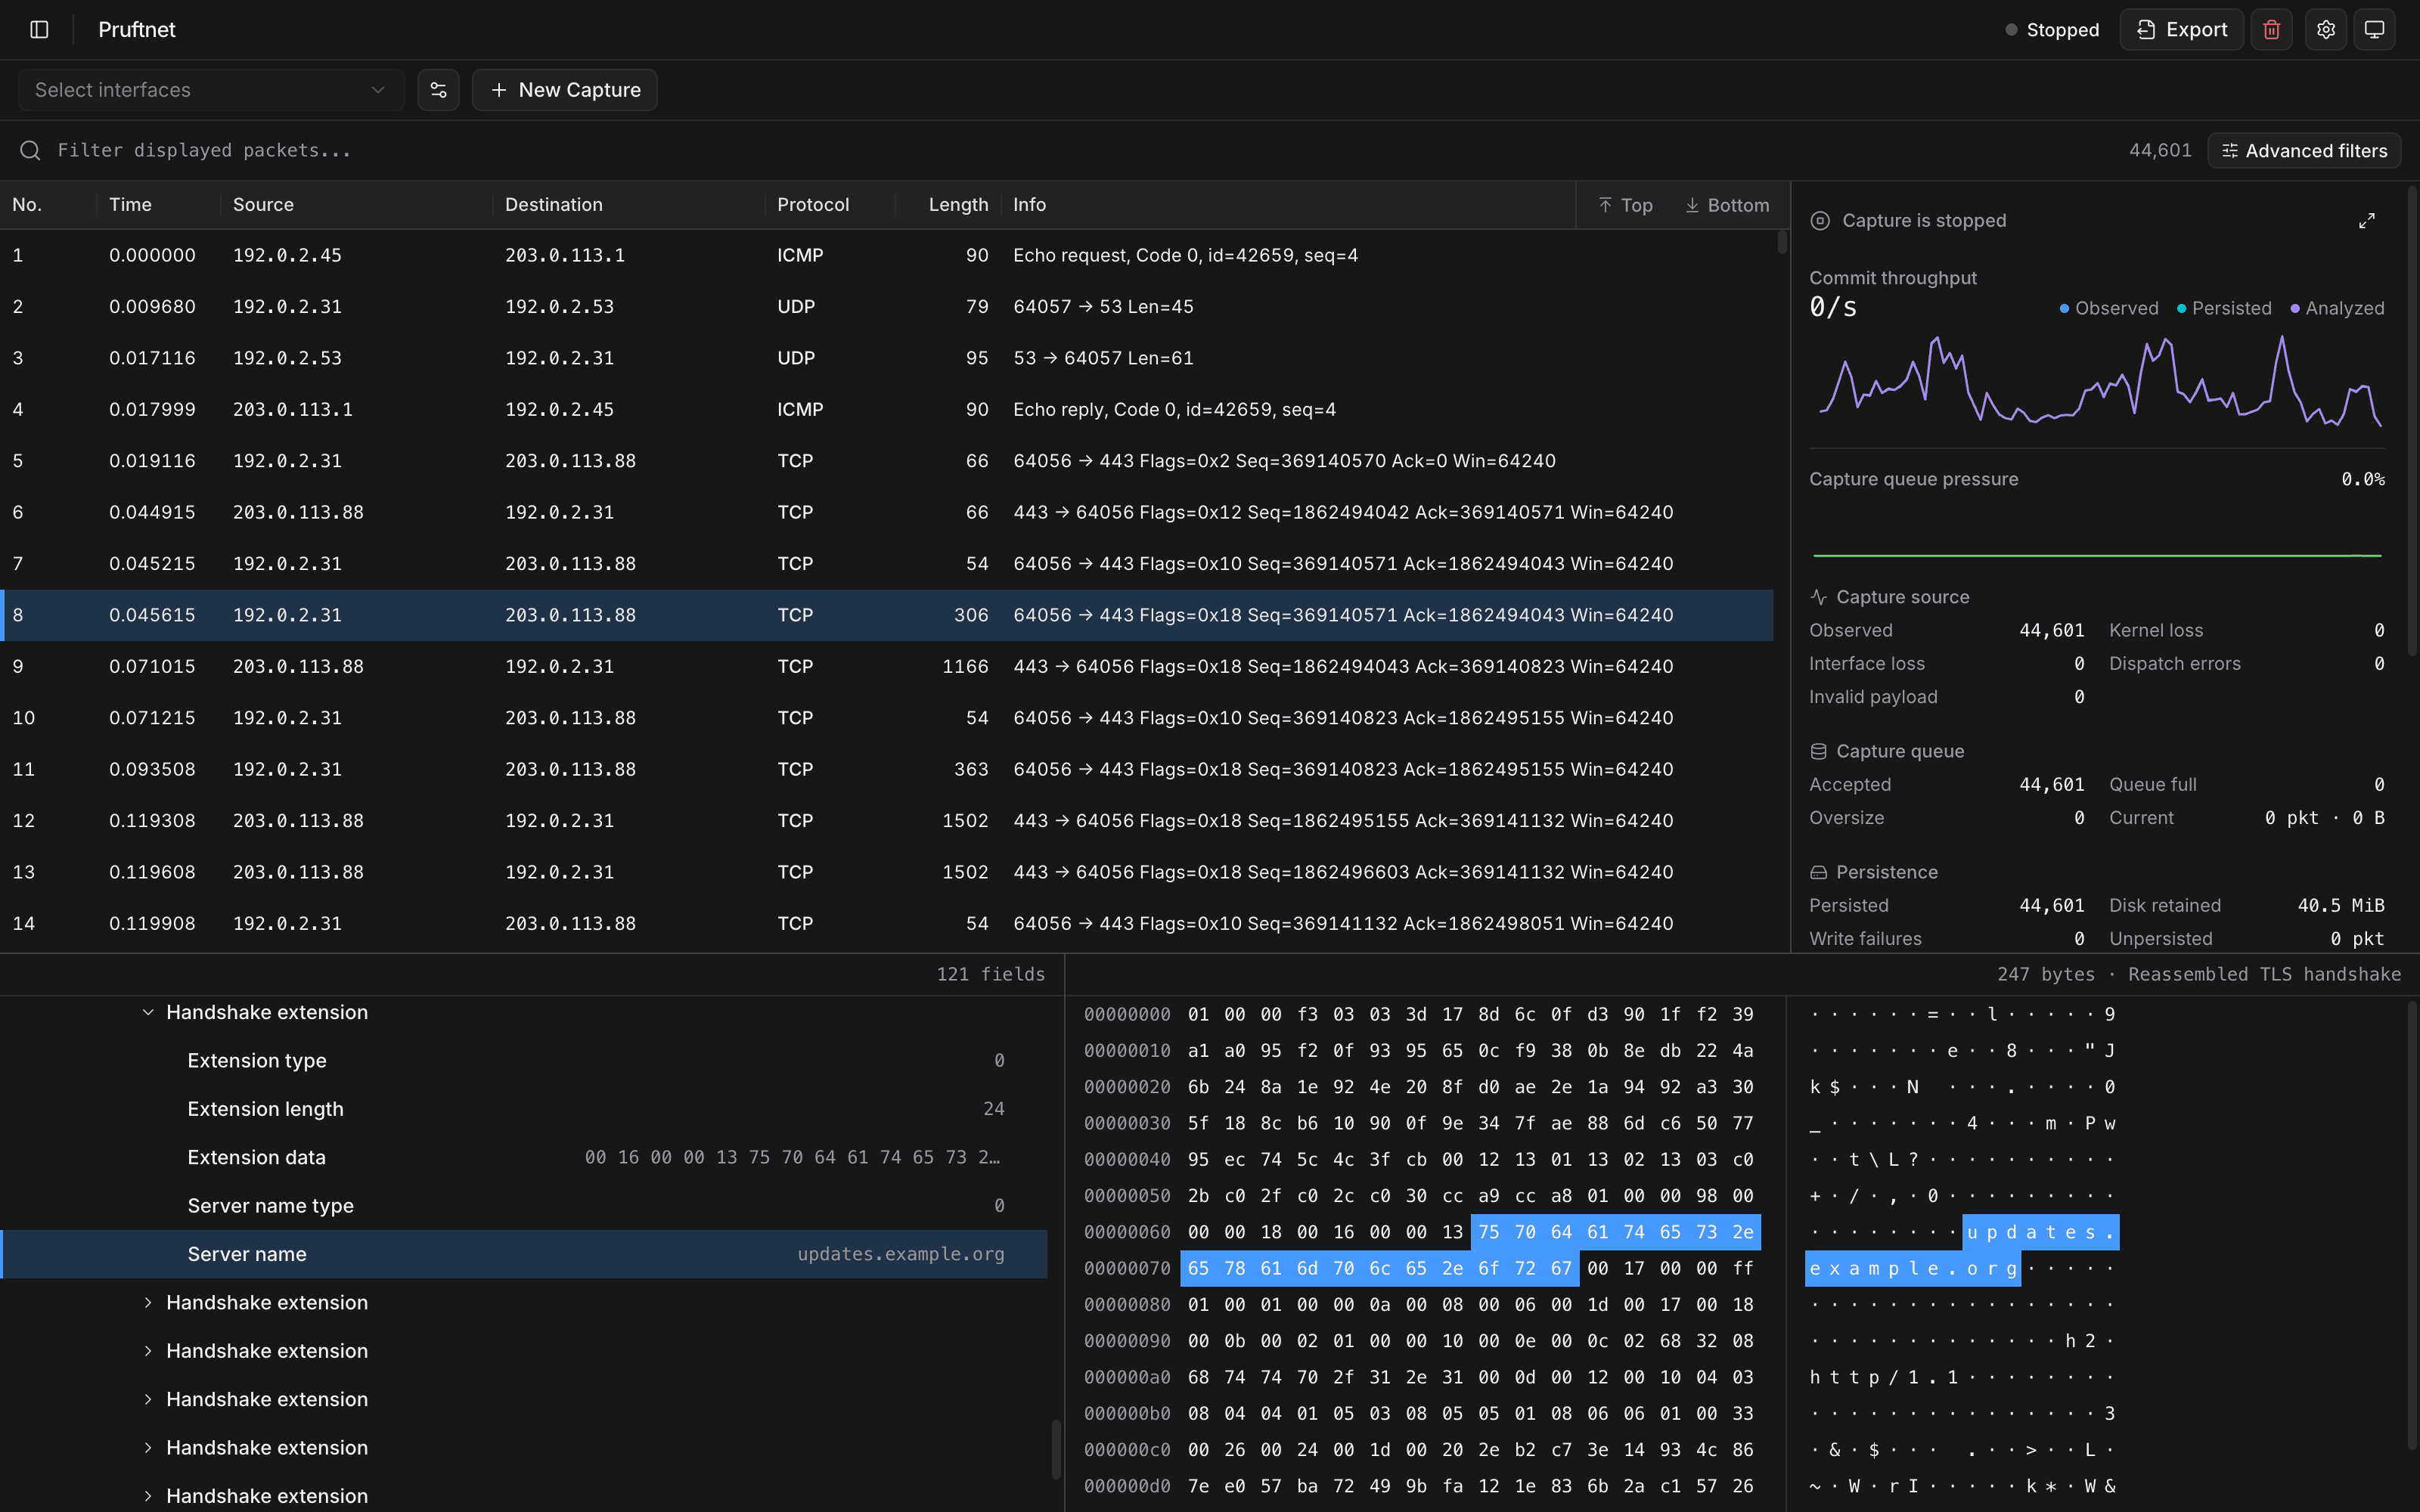Toggle Persisted series in throughput legend
This screenshot has height=1512, width=2420.
(x=2224, y=309)
